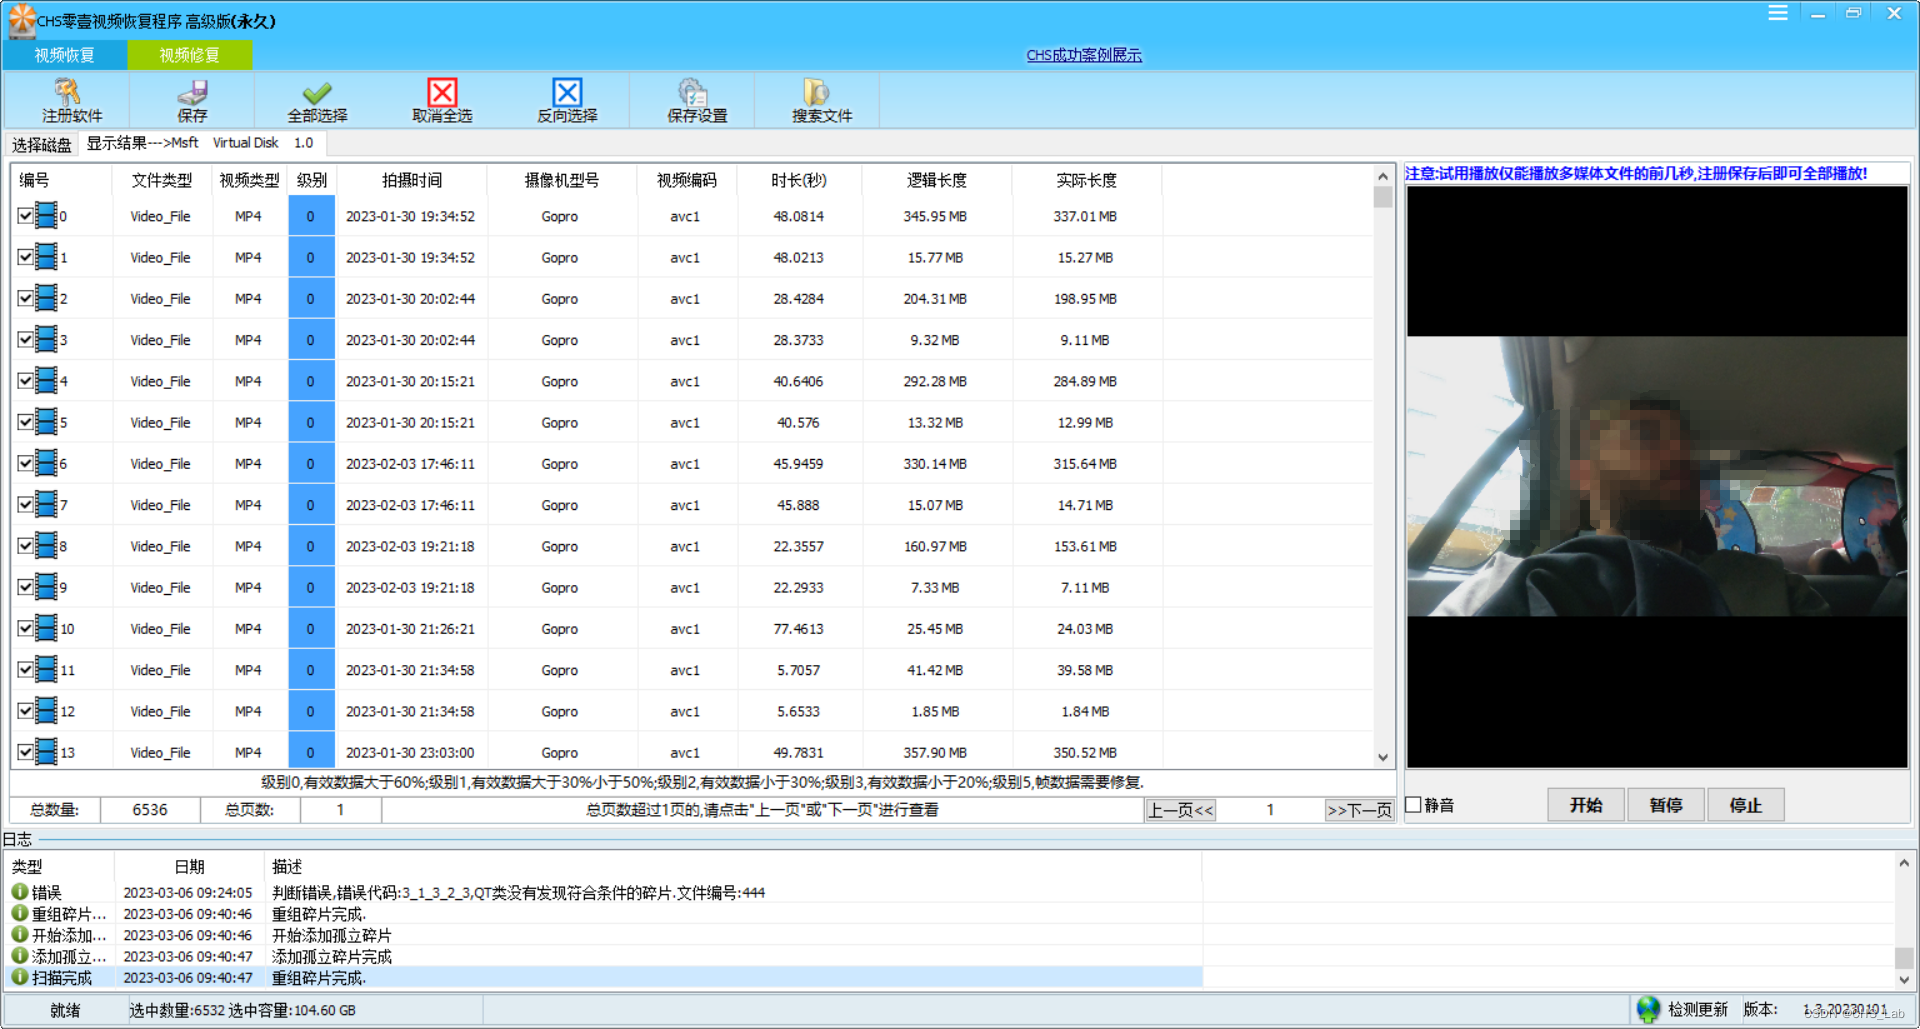This screenshot has height=1029, width=1920.
Task: Click the info icon of the 错误 log entry
Action: [19, 891]
